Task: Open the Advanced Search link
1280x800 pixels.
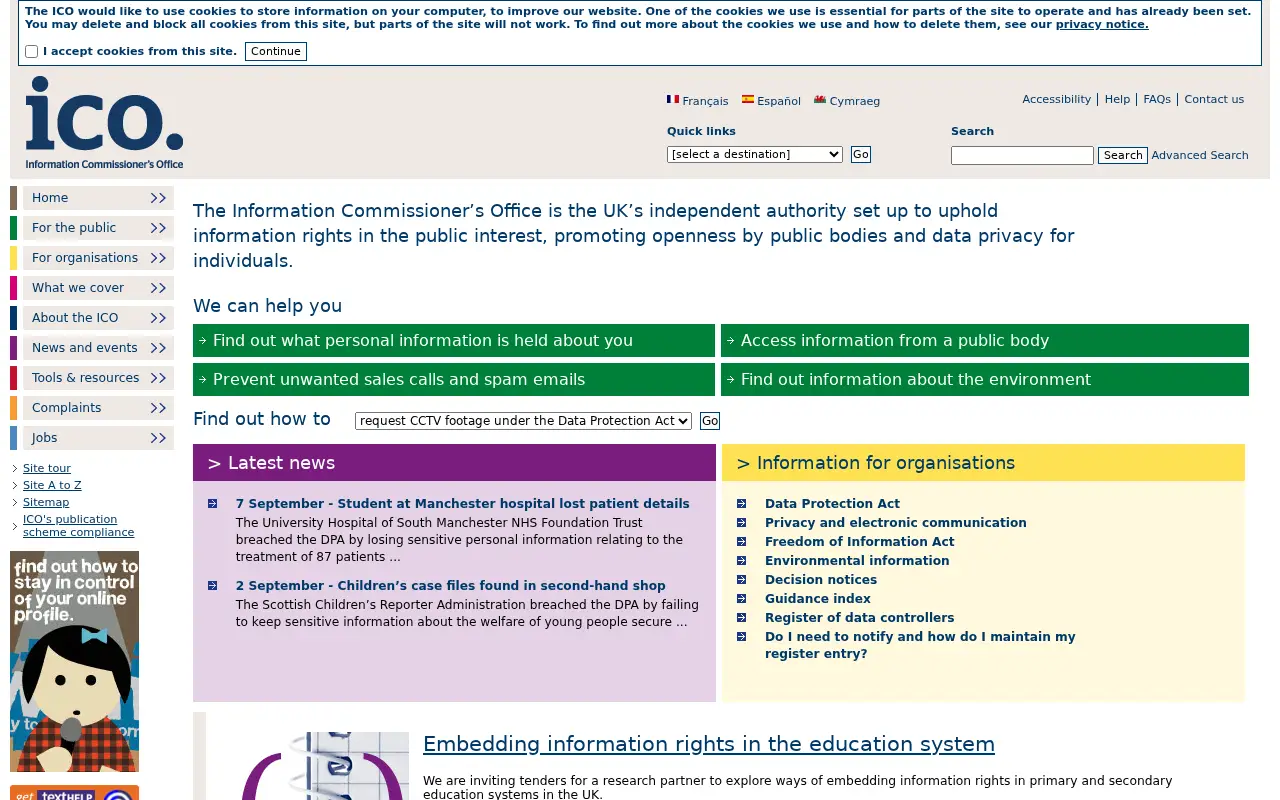Action: pos(1200,155)
